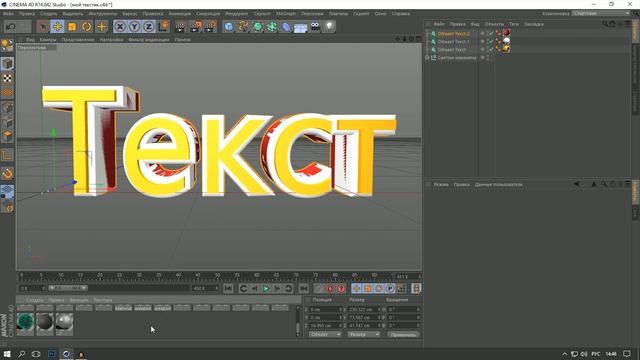The width and height of the screenshot is (640, 360).
Task: Click the blue workplane grid icon
Action: pos(7,192)
